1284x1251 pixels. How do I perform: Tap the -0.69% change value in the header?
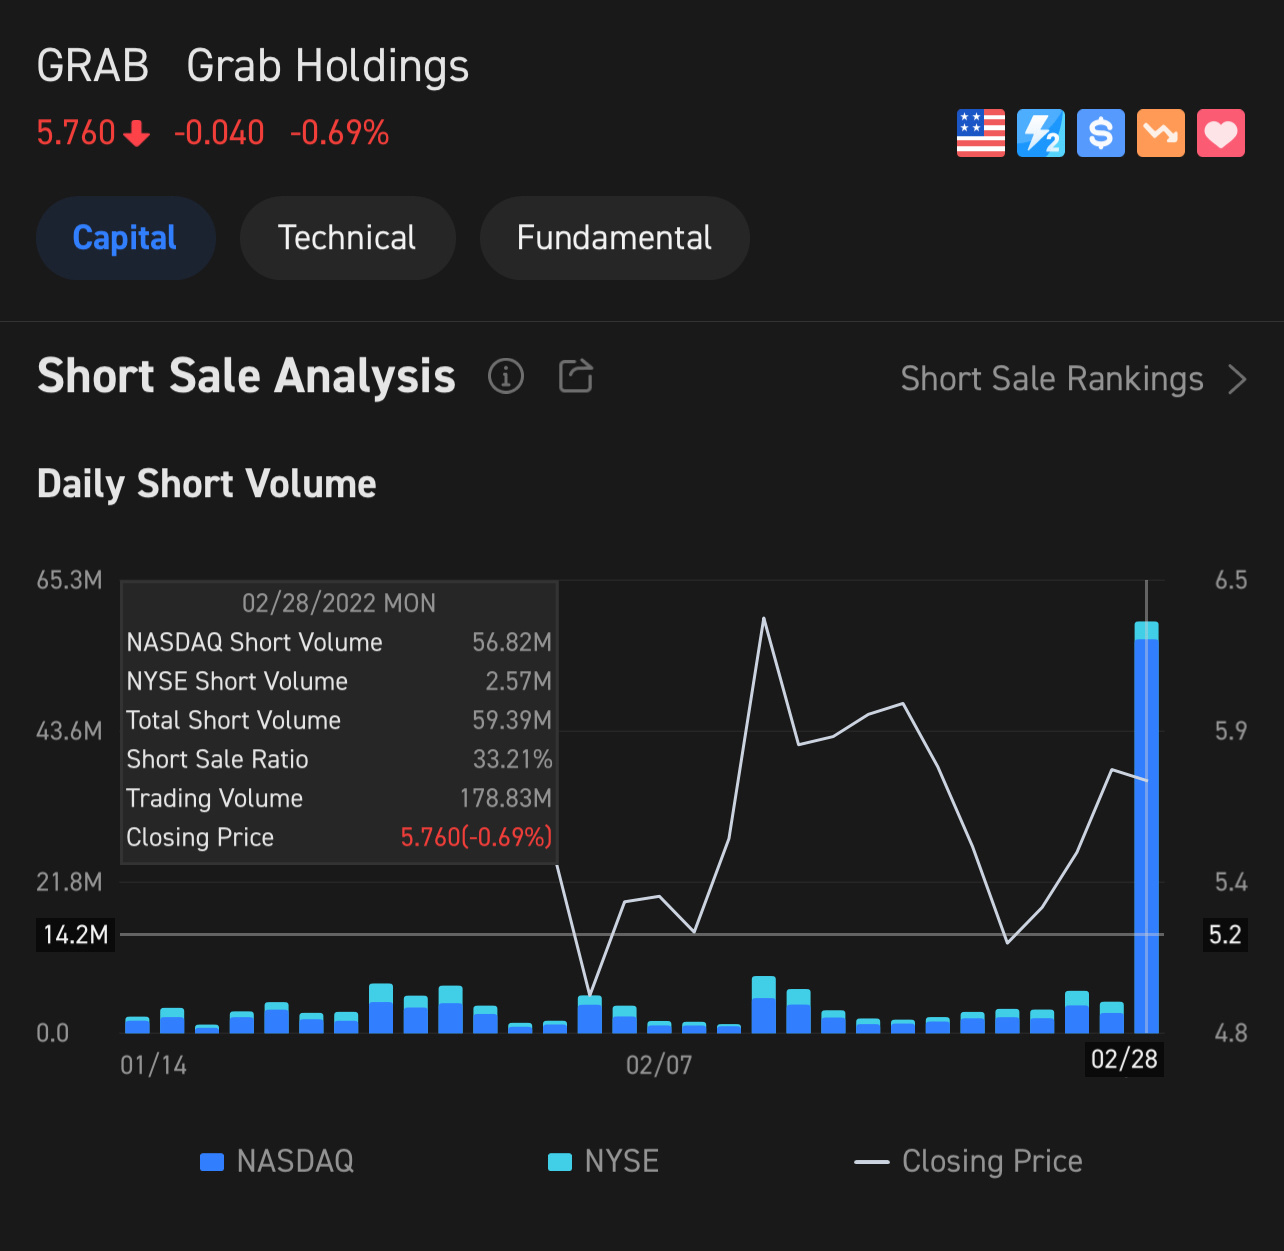[x=339, y=133]
